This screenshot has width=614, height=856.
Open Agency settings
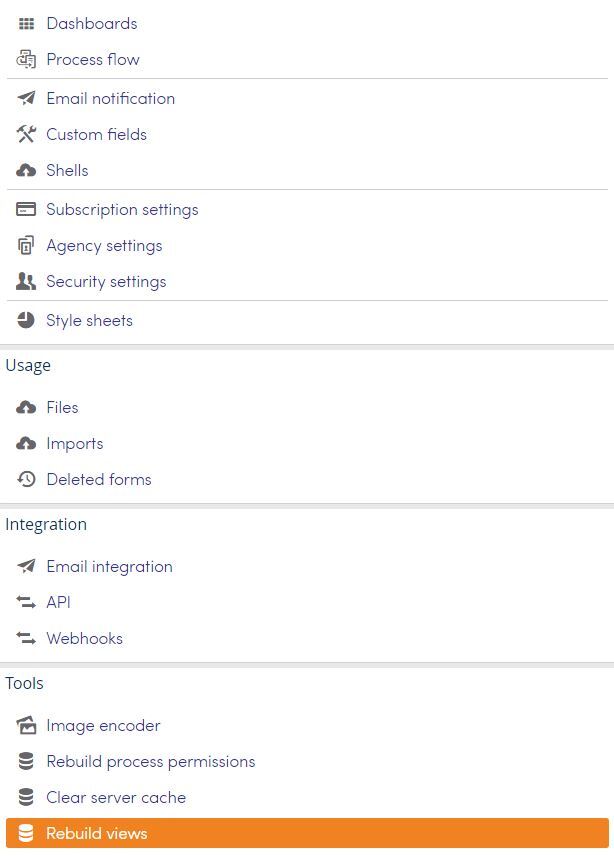[307, 246]
